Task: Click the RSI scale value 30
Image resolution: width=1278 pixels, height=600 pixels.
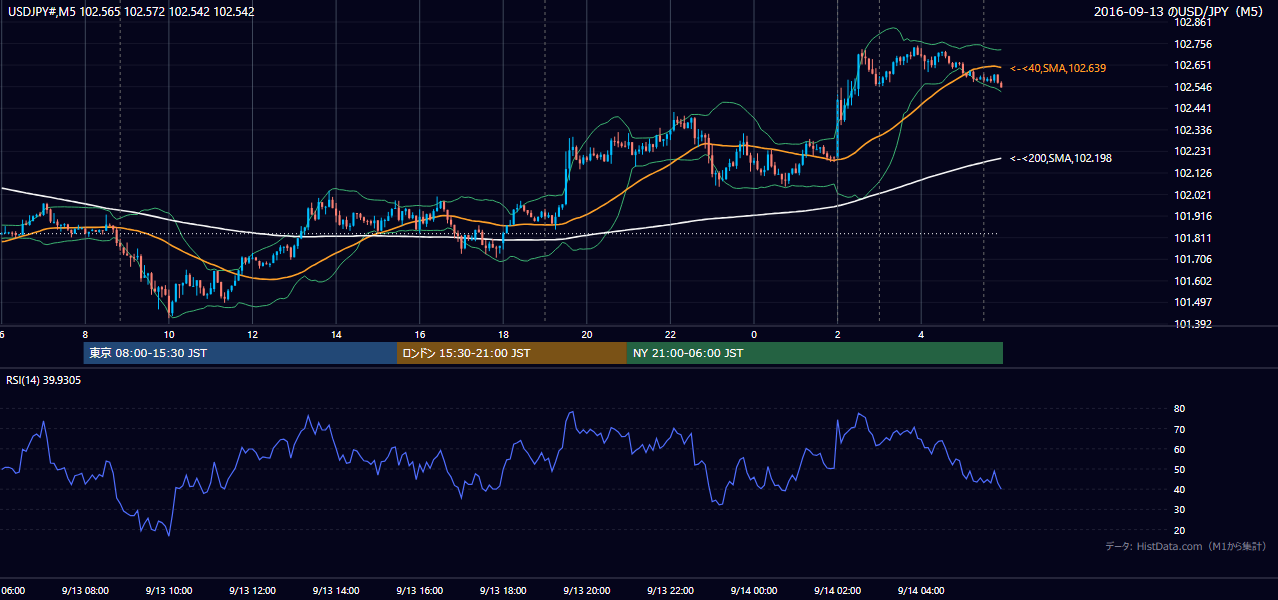Action: coord(1179,510)
